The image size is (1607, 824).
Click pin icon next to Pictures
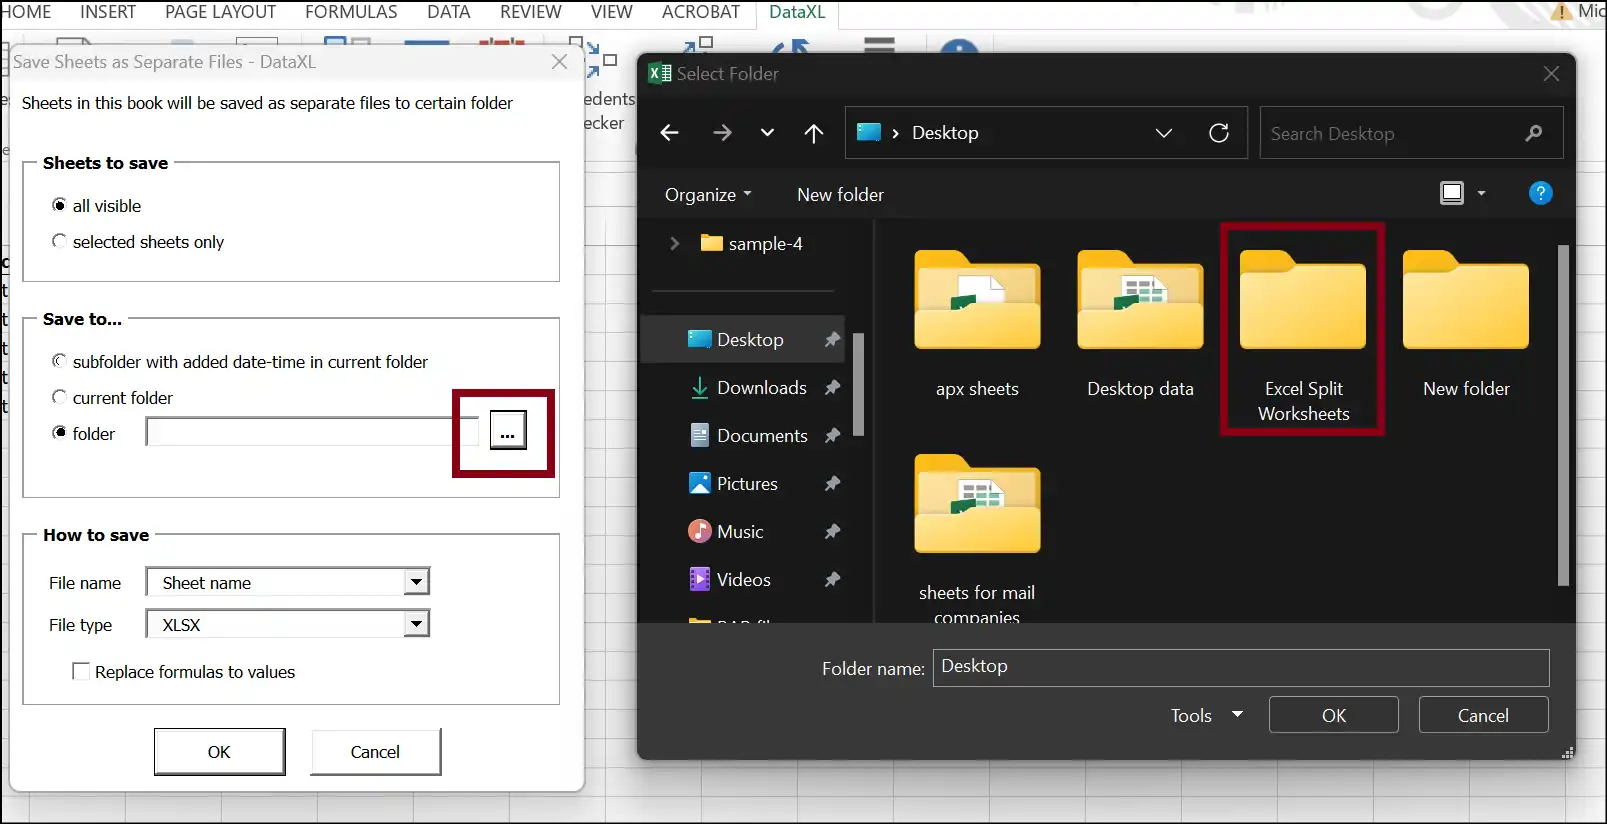coord(832,484)
